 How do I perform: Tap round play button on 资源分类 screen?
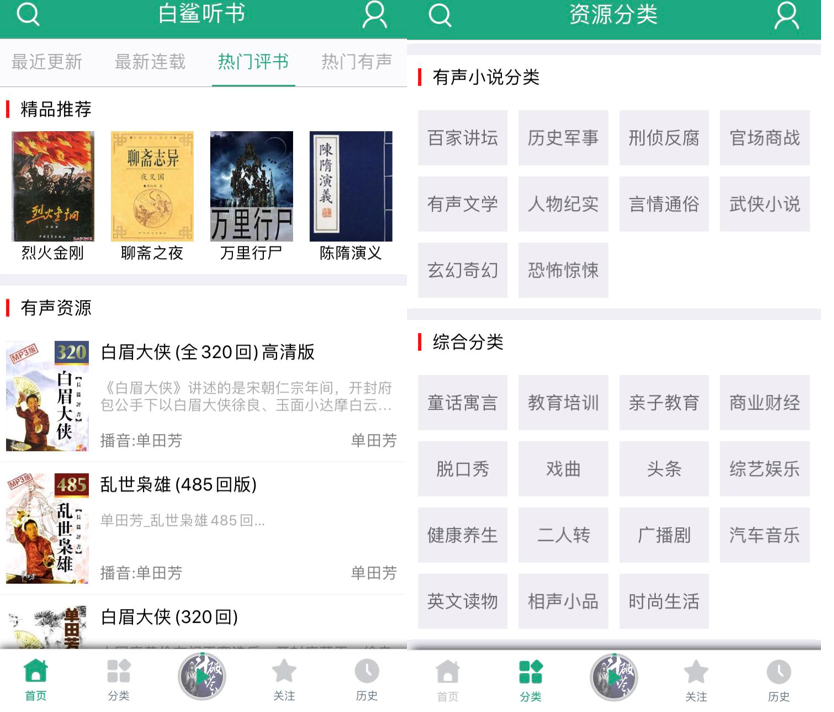tap(614, 677)
